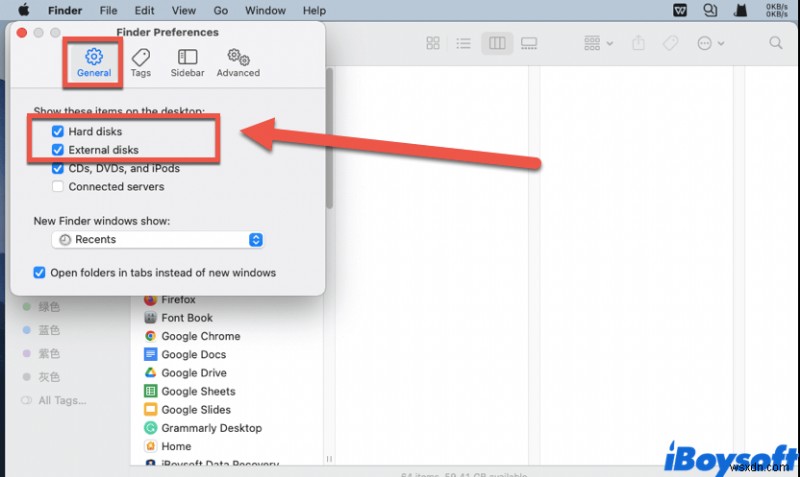Open the Go menu
800x477 pixels.
(x=220, y=10)
